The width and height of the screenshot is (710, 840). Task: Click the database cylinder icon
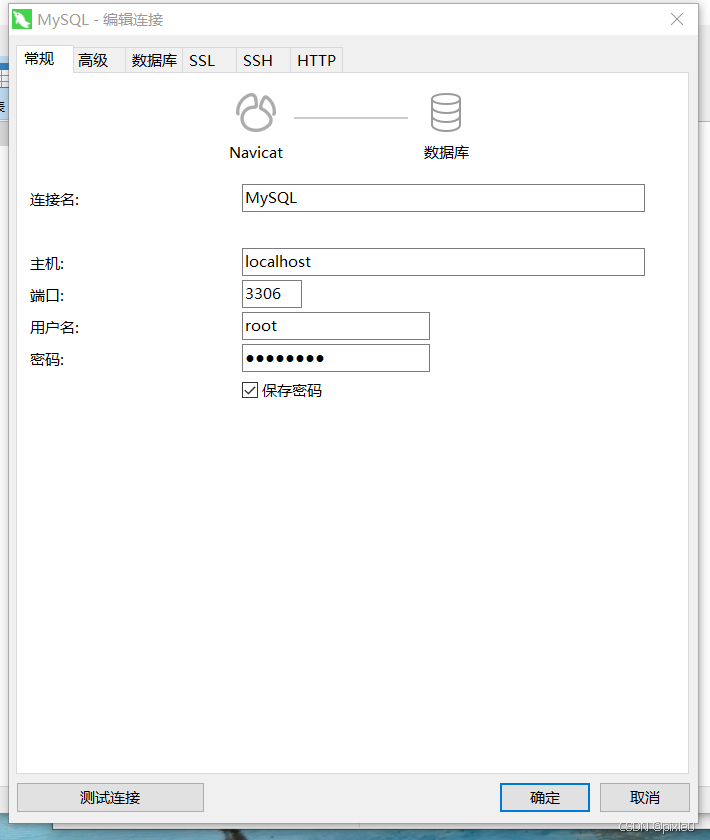point(446,112)
